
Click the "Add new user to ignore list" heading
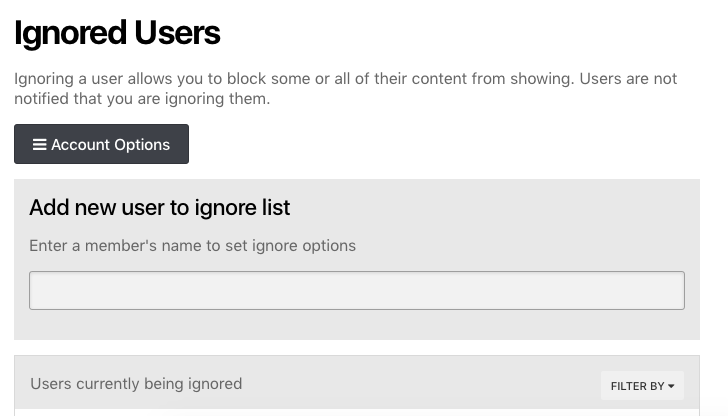159,208
